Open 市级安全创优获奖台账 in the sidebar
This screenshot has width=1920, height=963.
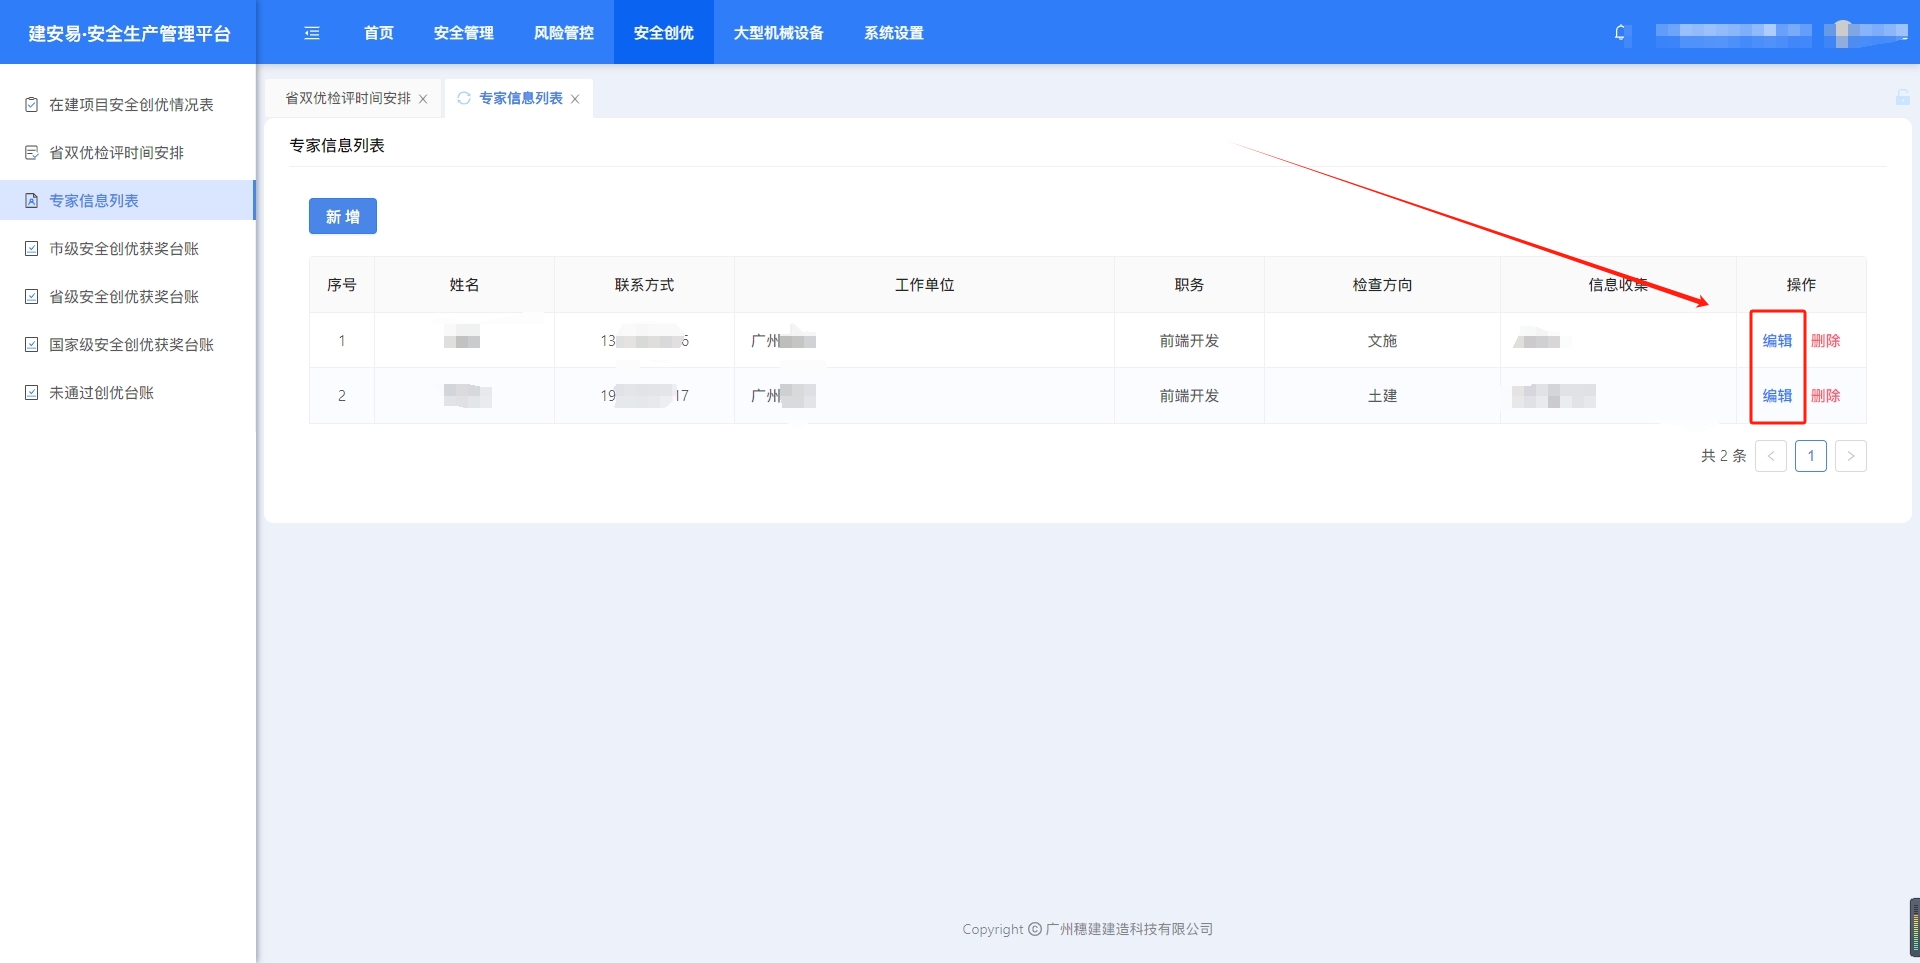pyautogui.click(x=123, y=249)
